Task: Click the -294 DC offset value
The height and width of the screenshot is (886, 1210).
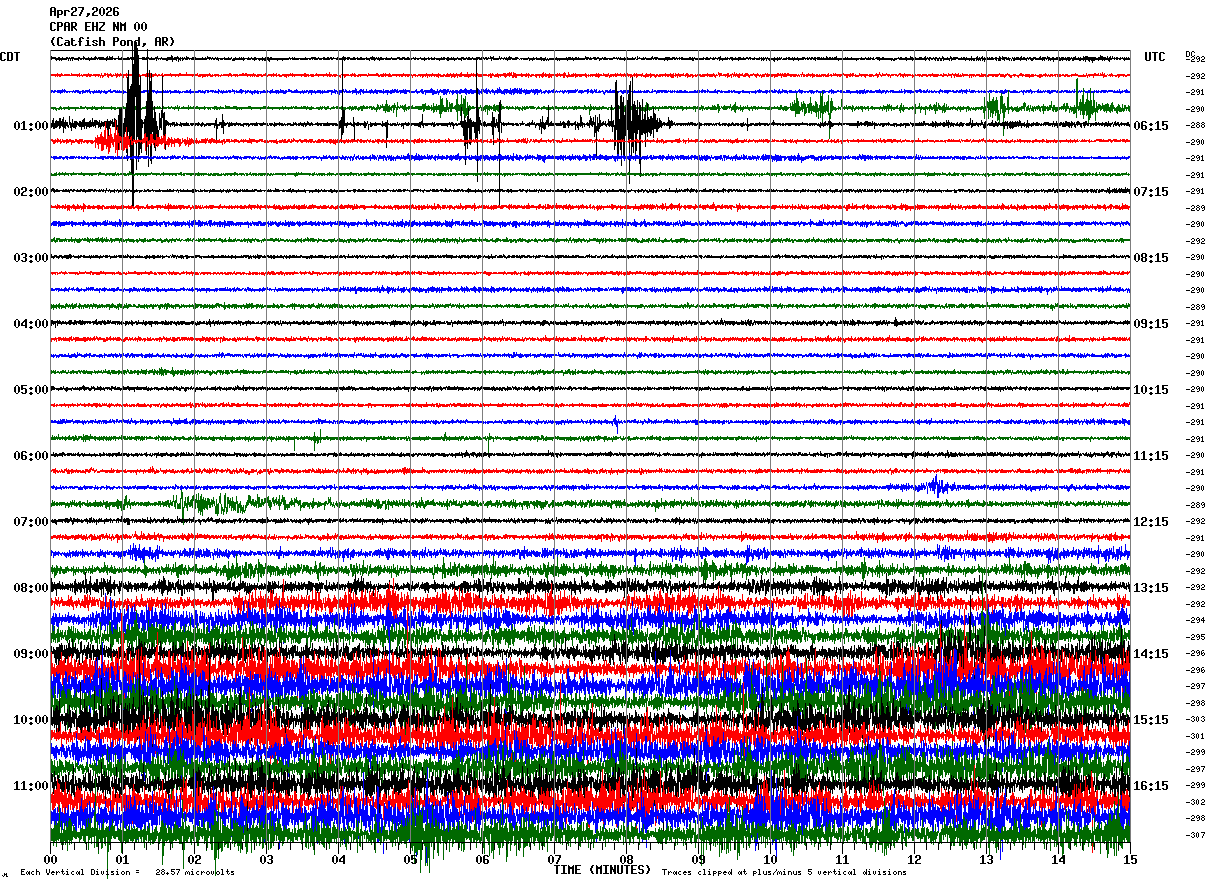Action: (x=1195, y=621)
